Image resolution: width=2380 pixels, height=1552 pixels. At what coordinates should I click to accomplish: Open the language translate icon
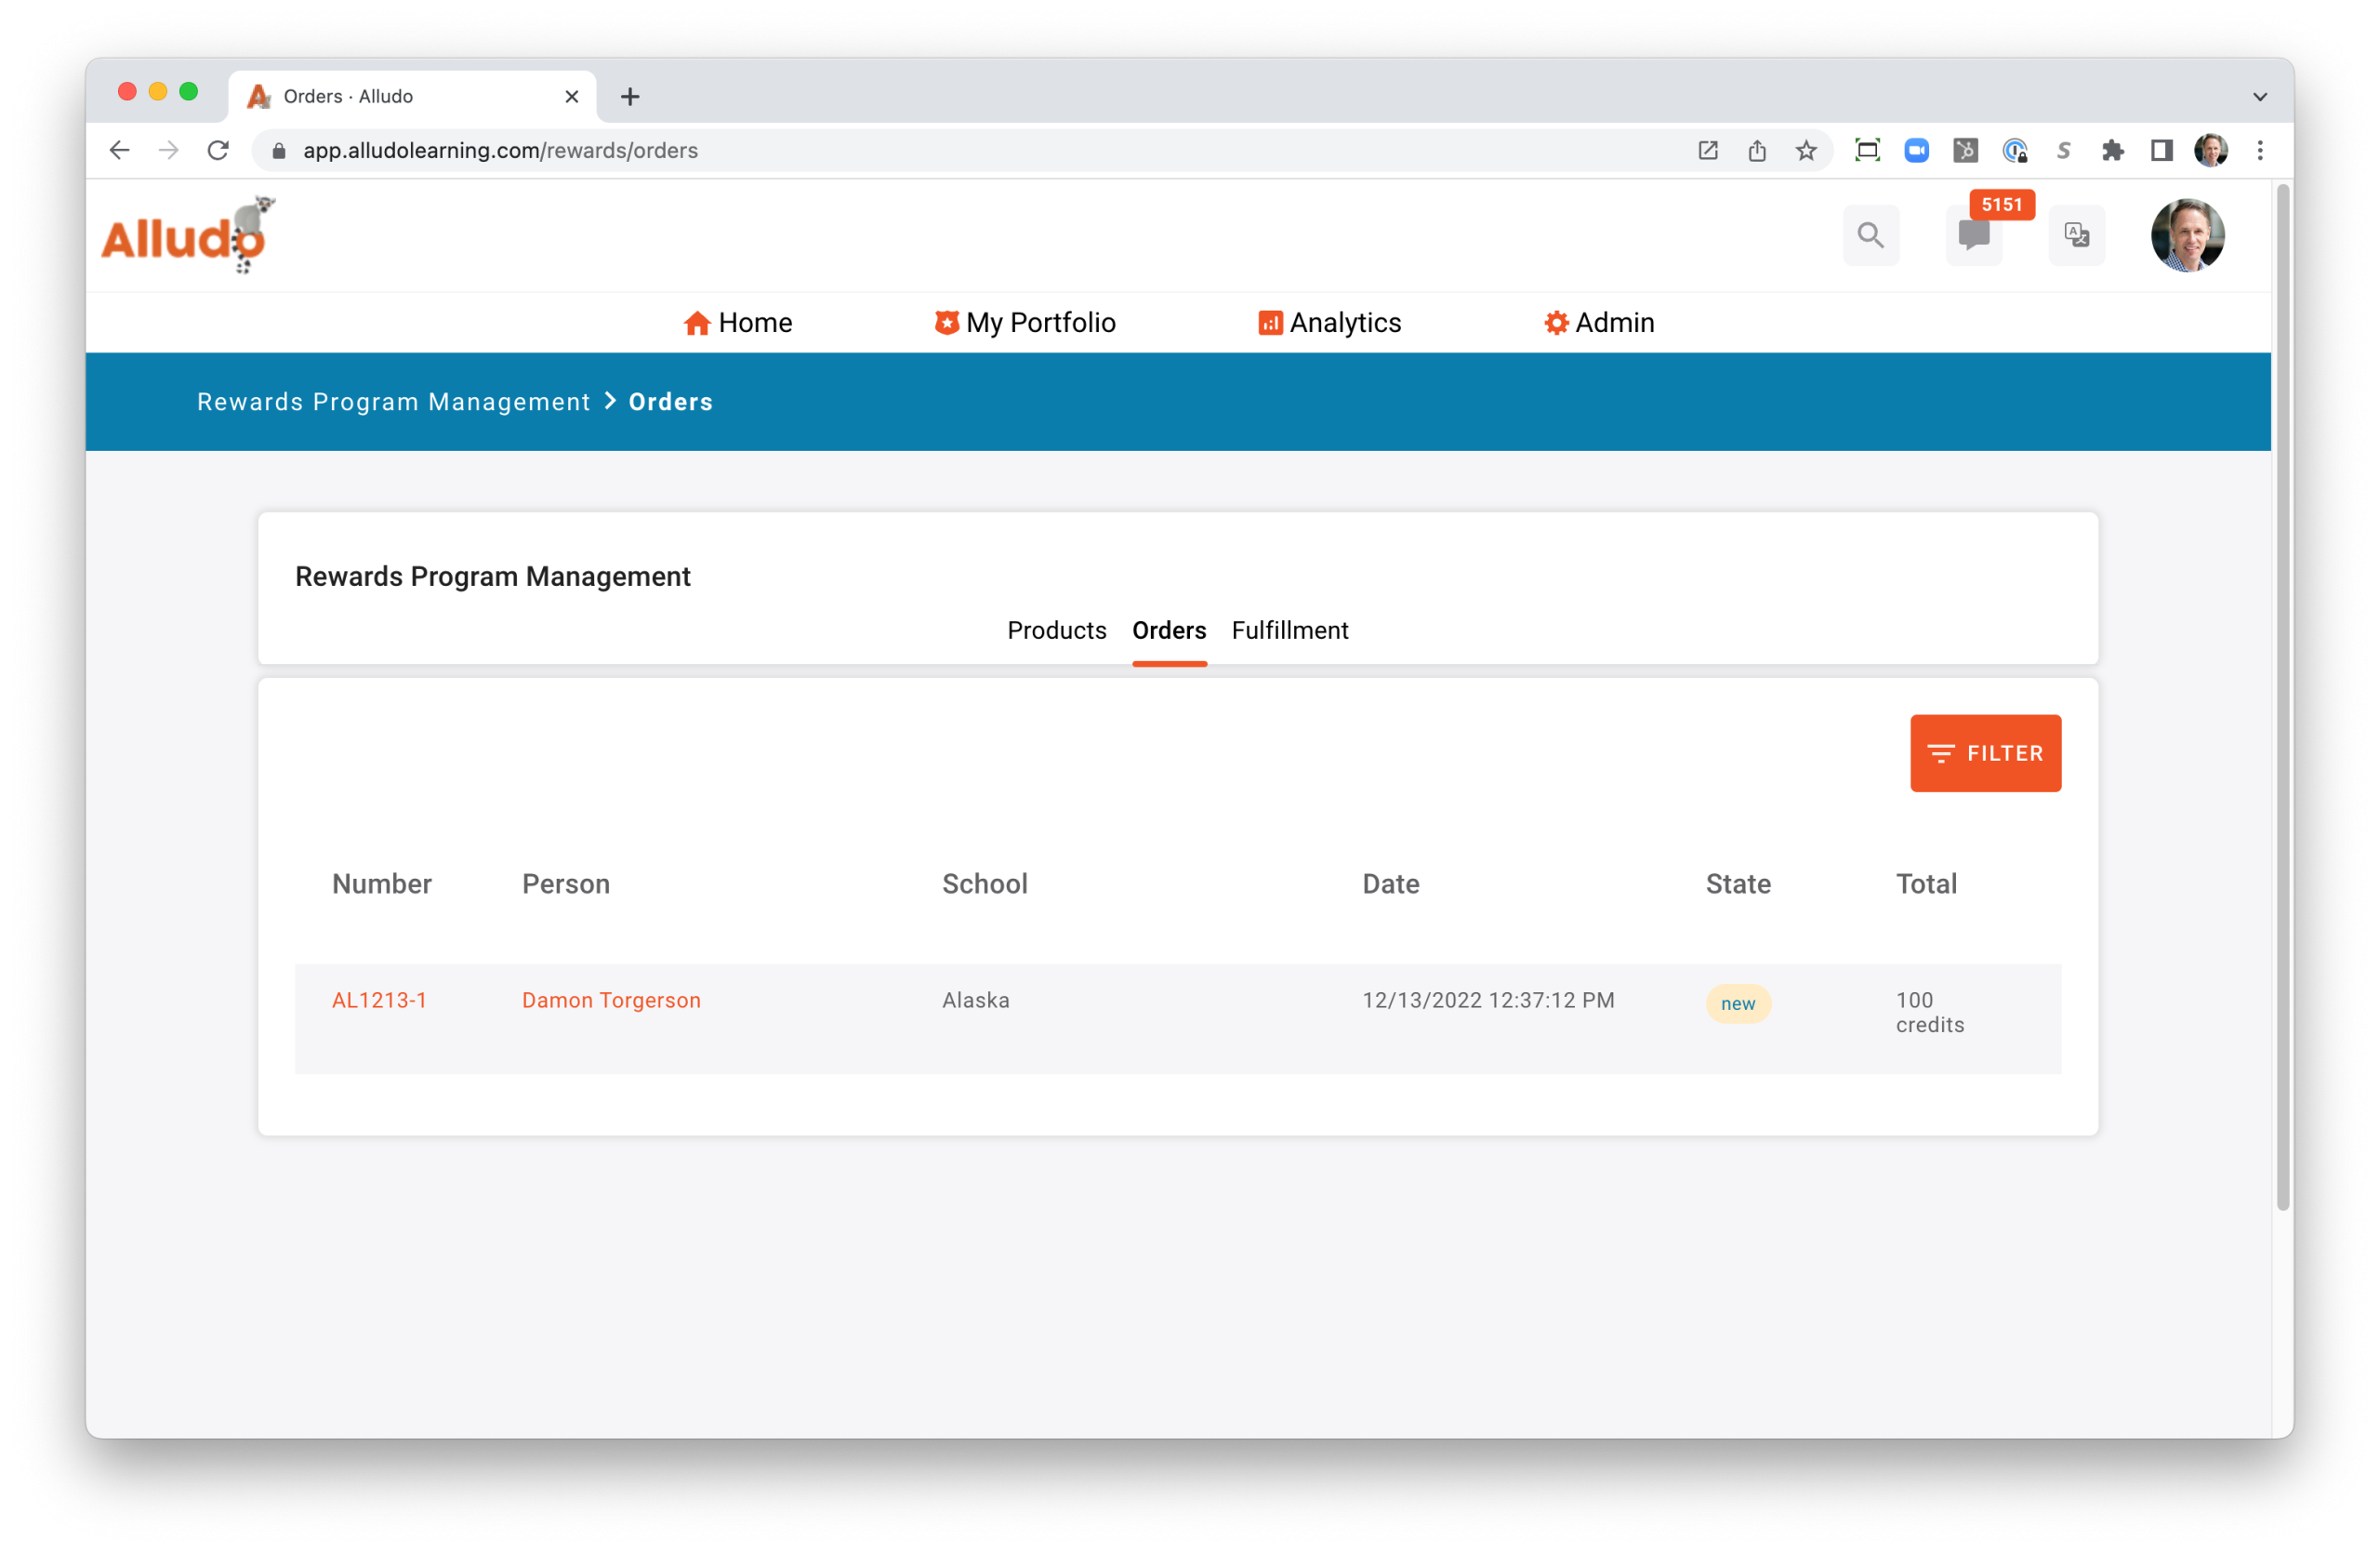2077,235
